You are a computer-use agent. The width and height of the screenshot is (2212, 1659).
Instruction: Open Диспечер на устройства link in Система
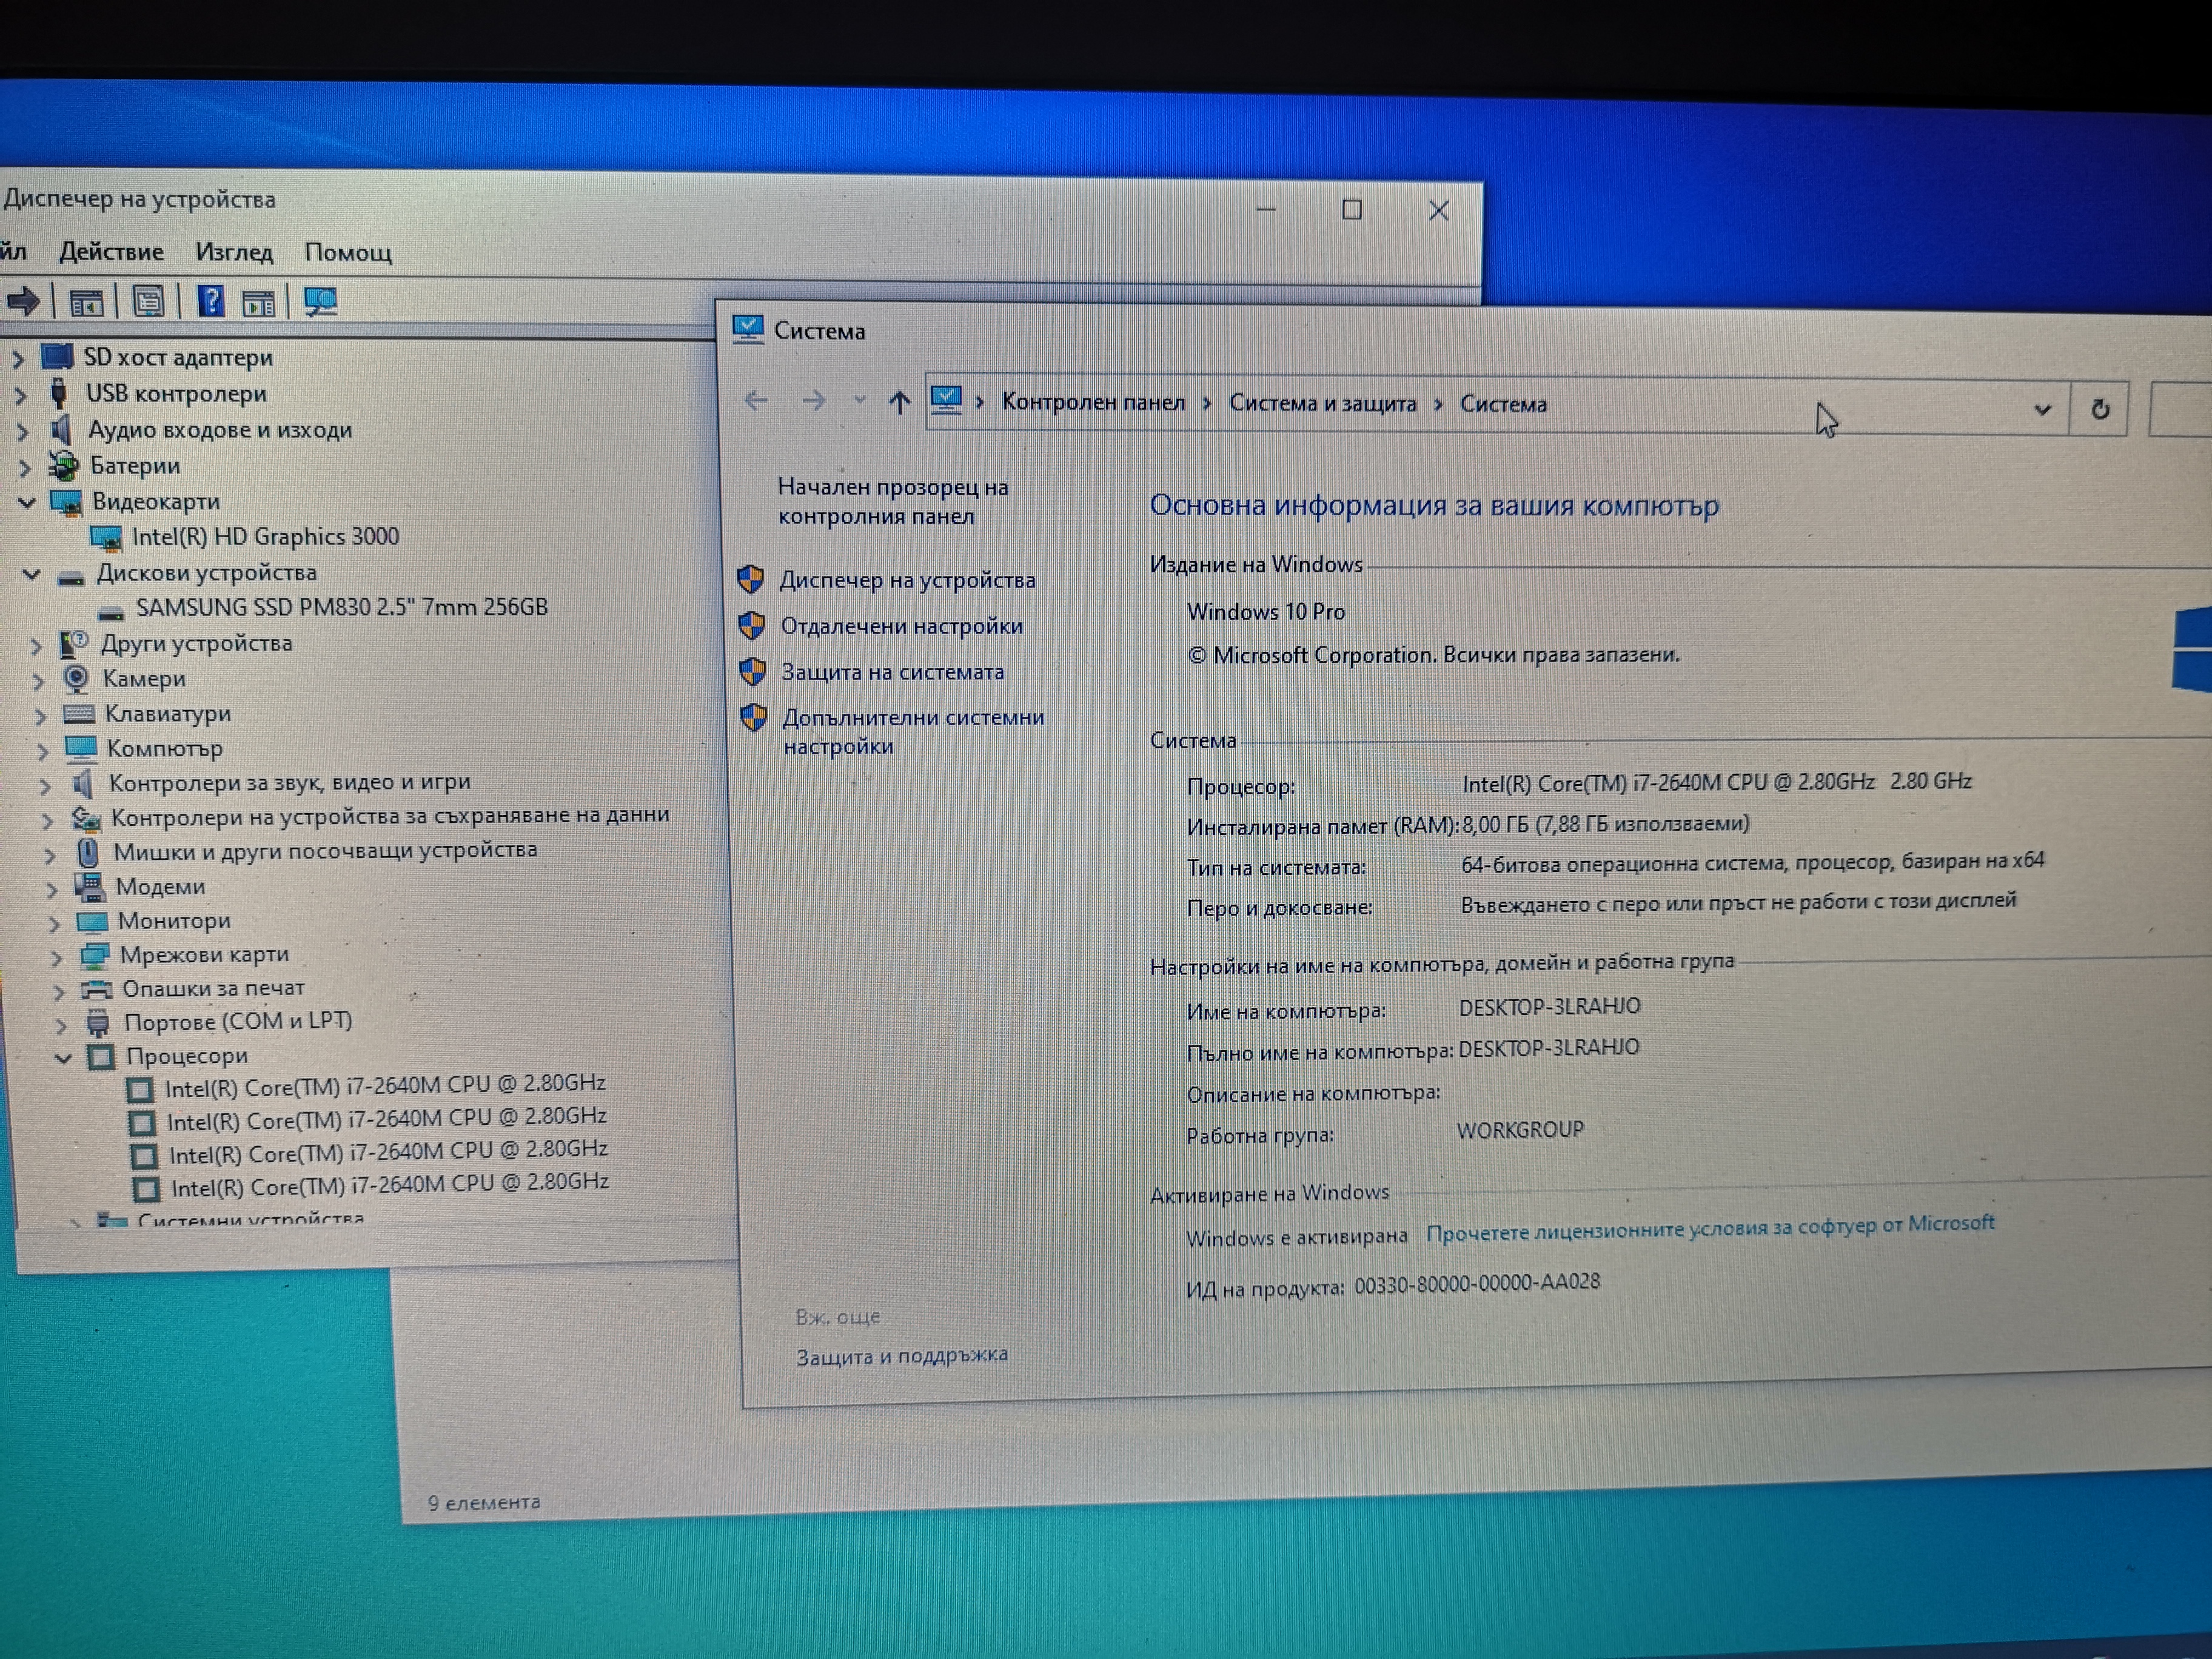(x=907, y=580)
